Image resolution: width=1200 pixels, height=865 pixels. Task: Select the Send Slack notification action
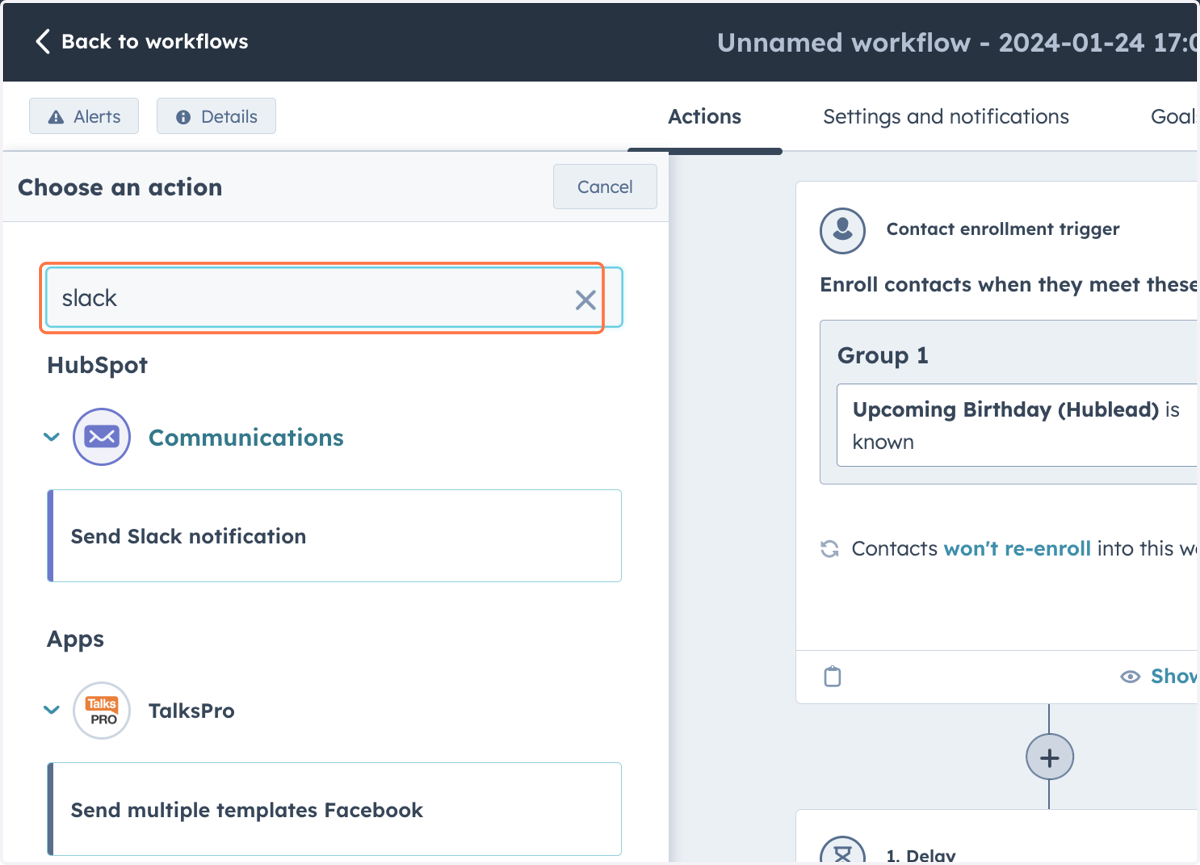click(x=335, y=536)
